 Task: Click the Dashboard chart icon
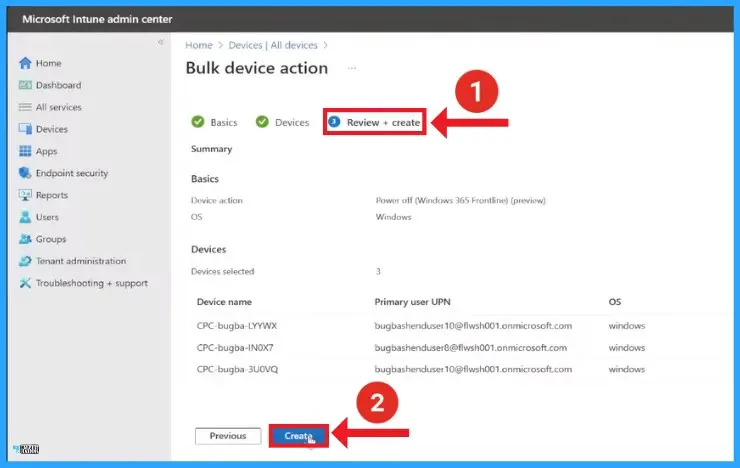(25, 85)
